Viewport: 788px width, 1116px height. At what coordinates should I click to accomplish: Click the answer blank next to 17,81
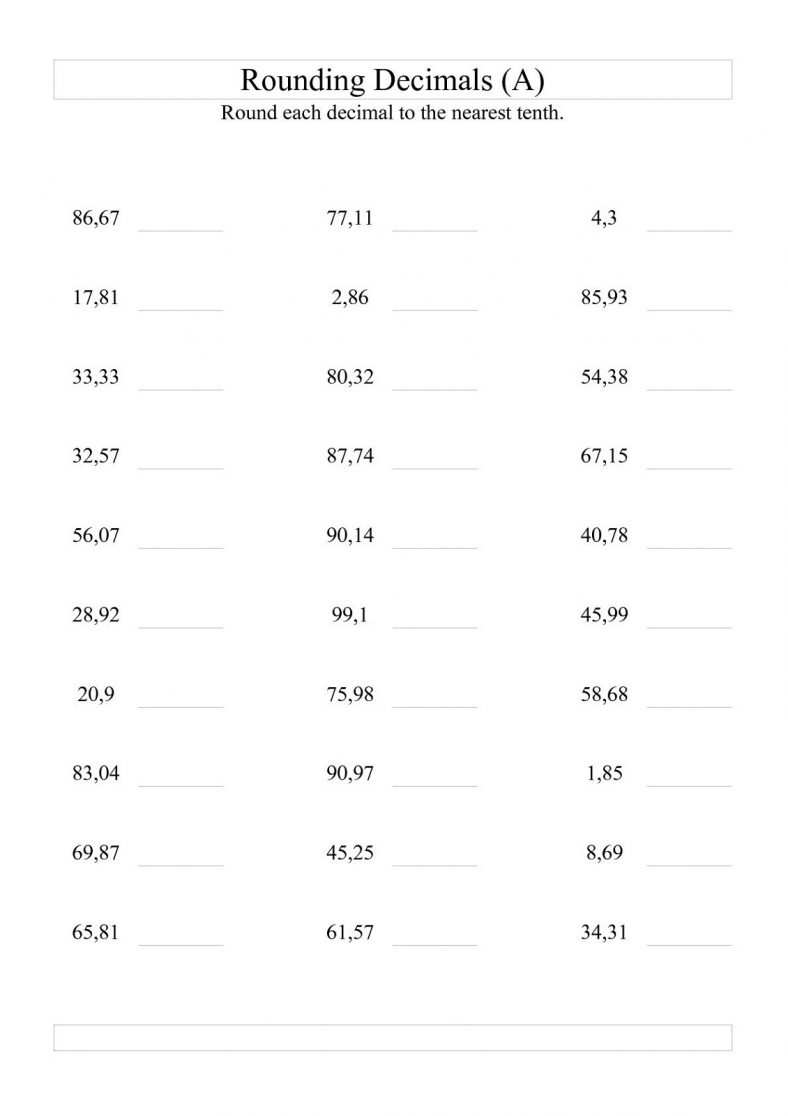click(181, 310)
